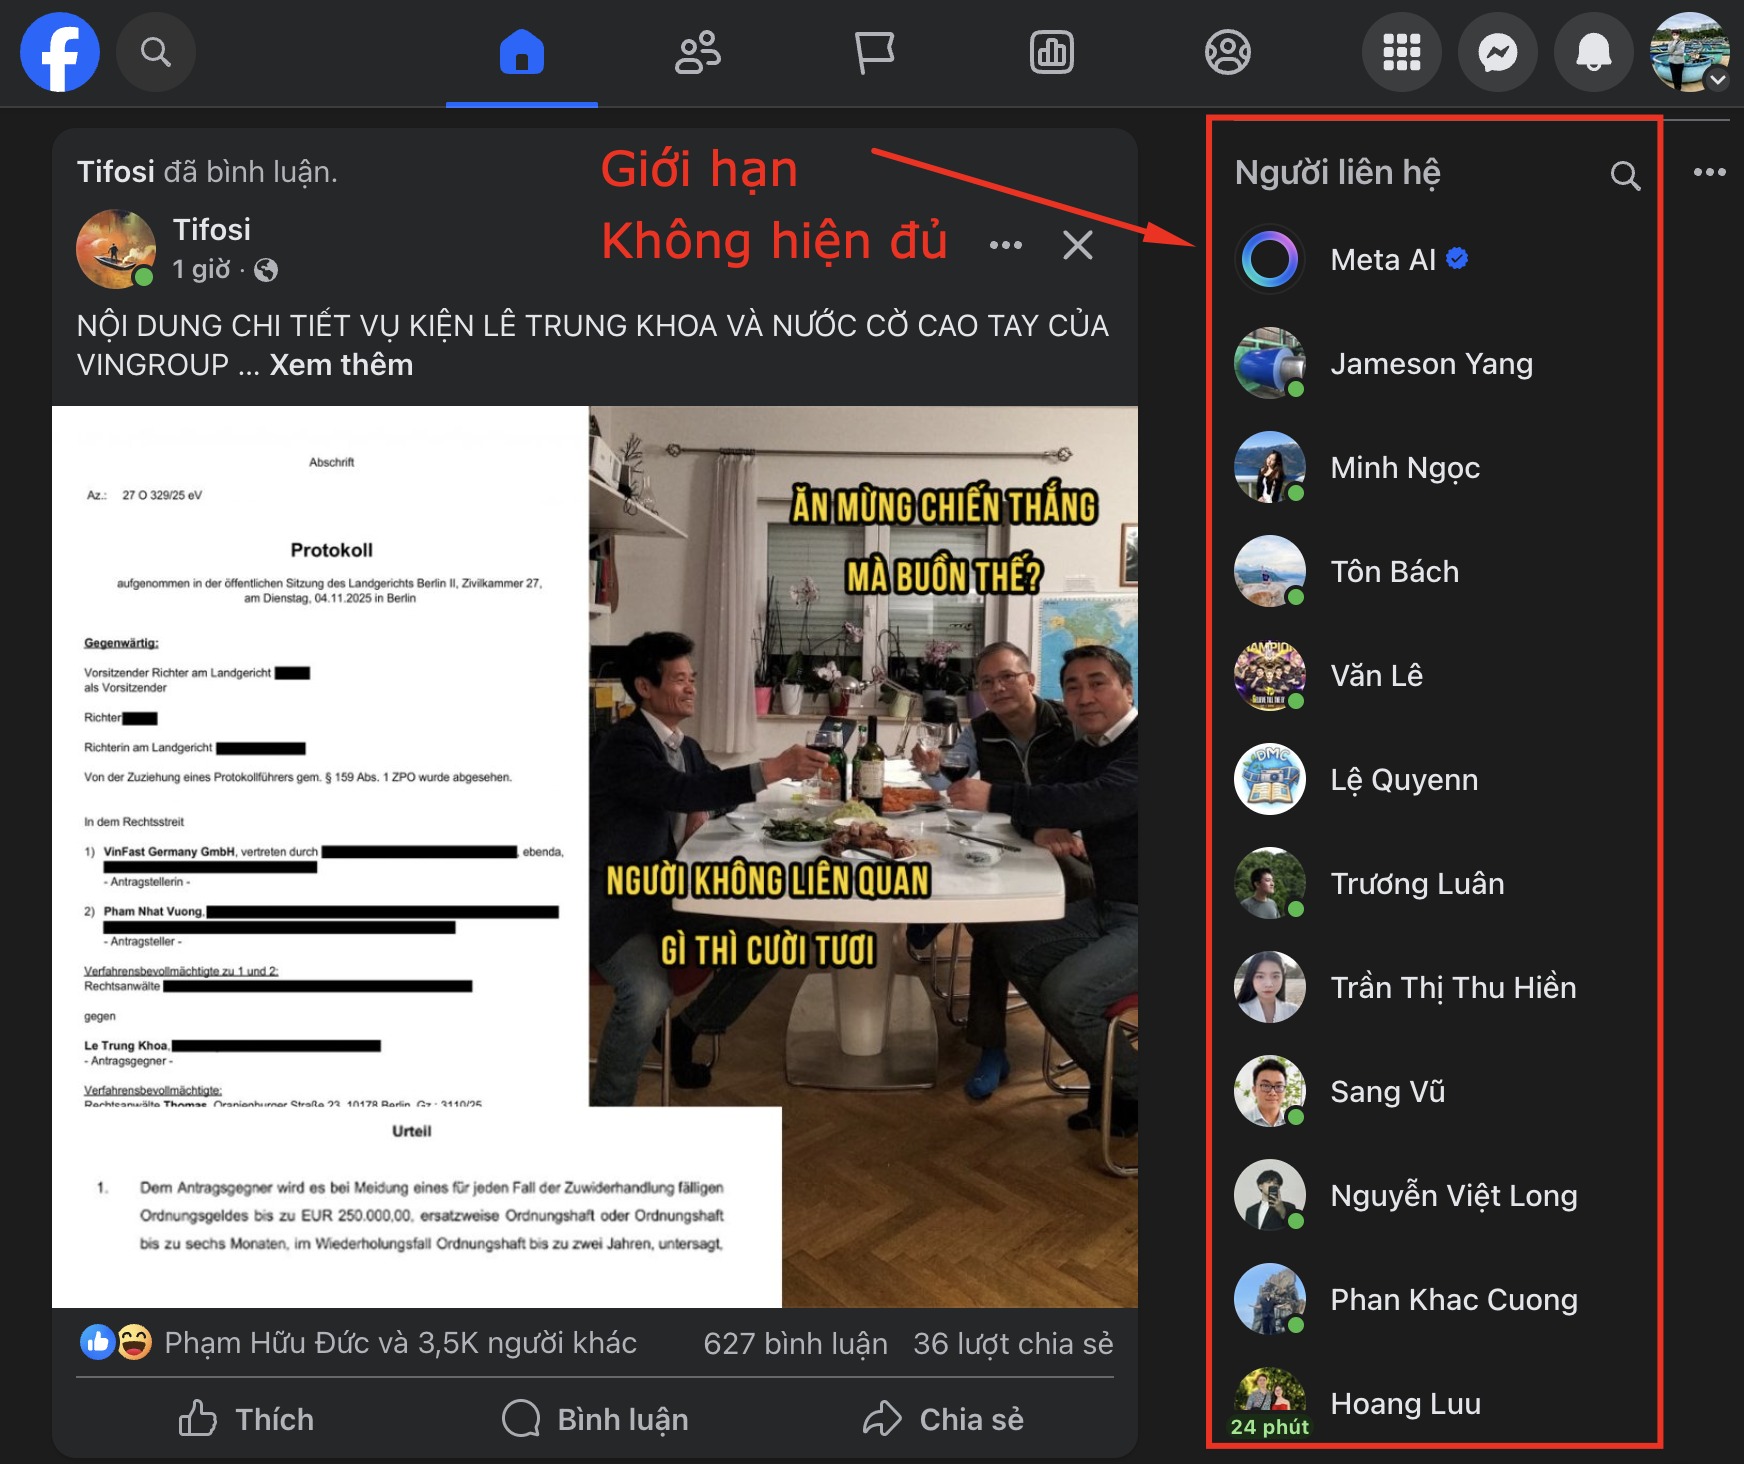Share the post with Chia sẻ

tap(943, 1419)
